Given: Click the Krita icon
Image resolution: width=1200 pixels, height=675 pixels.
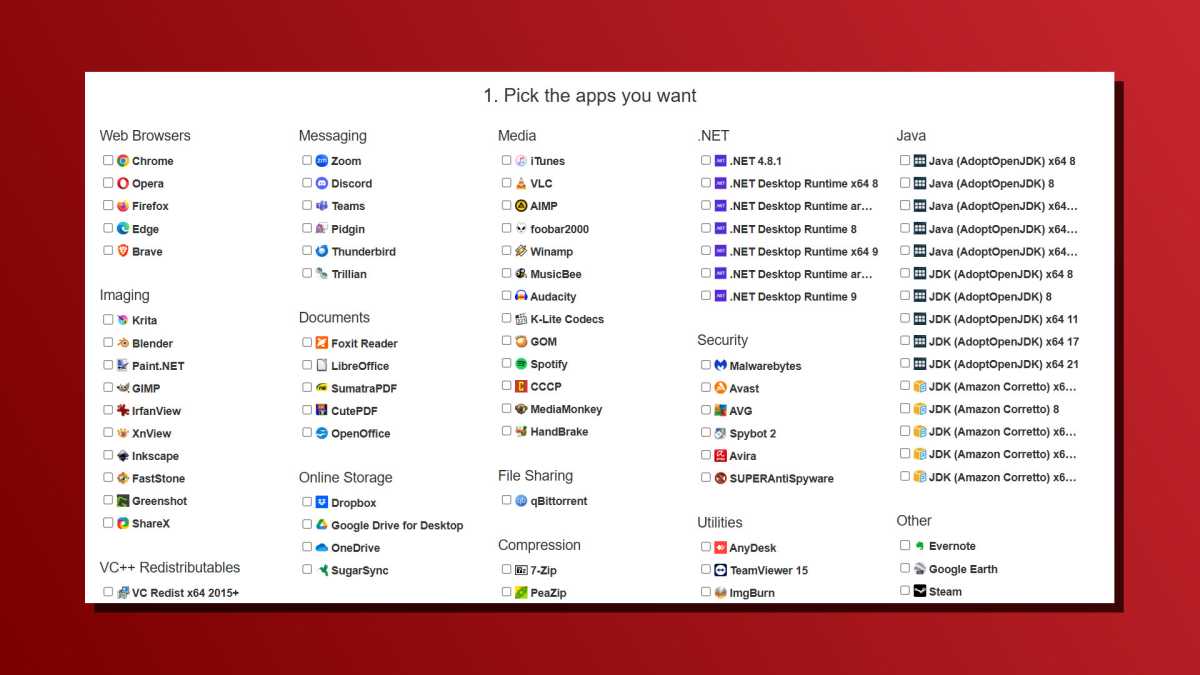Looking at the screenshot, I should pos(123,320).
